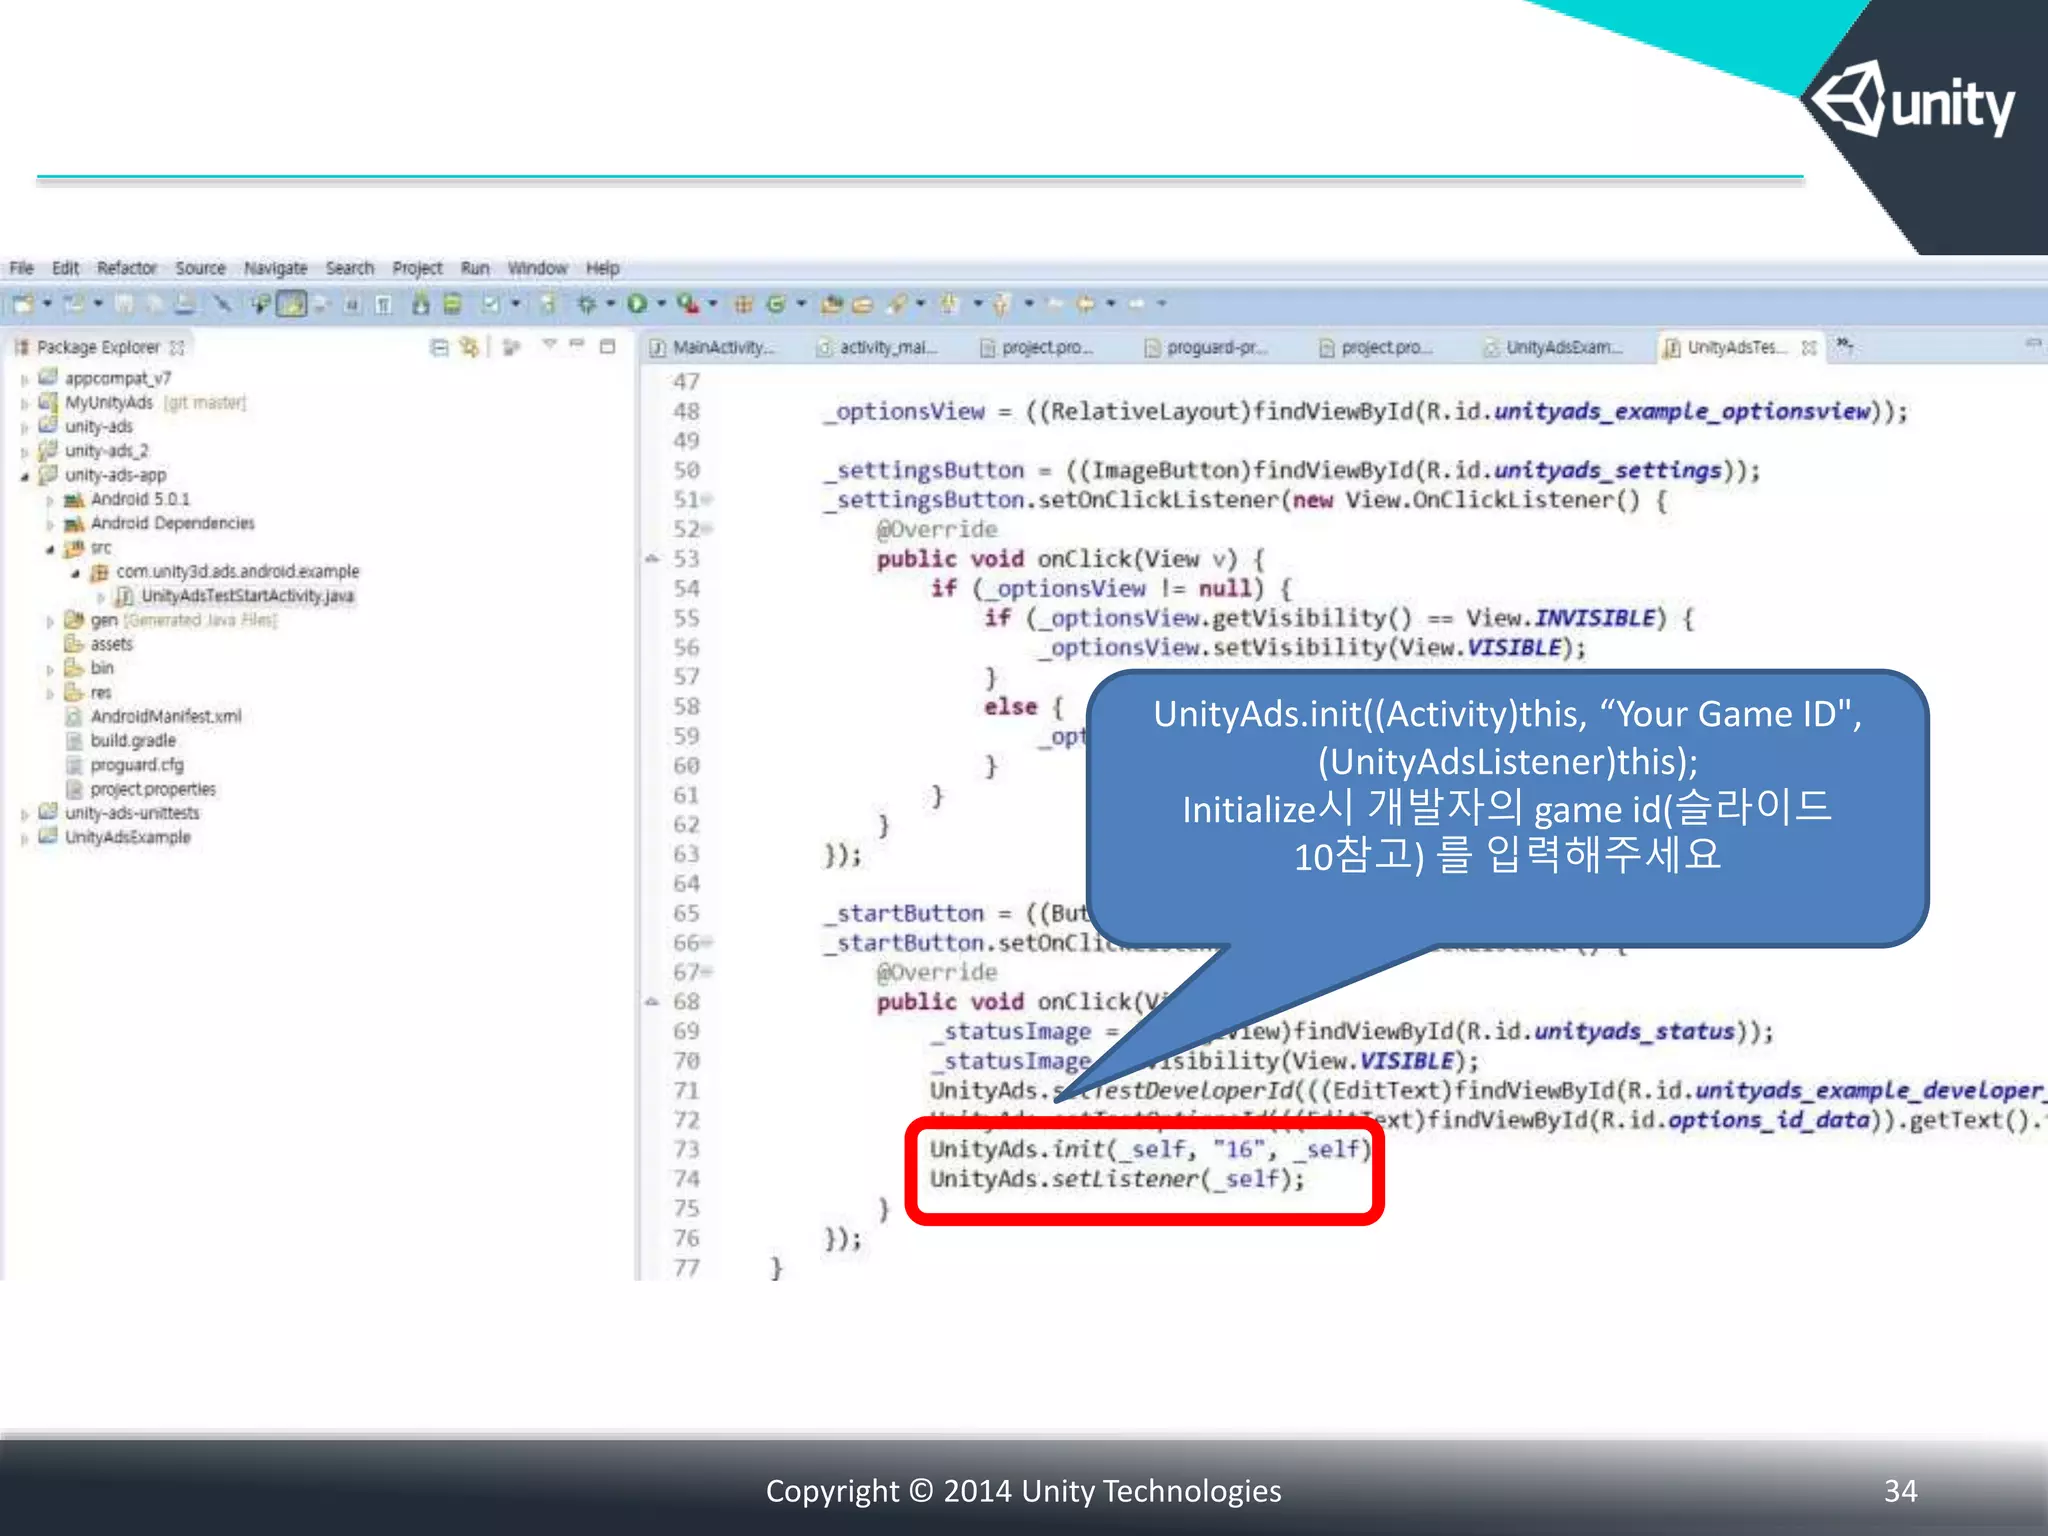The image size is (2048, 1536).
Task: Close the Package Explorer view tab
Action: coord(177,348)
